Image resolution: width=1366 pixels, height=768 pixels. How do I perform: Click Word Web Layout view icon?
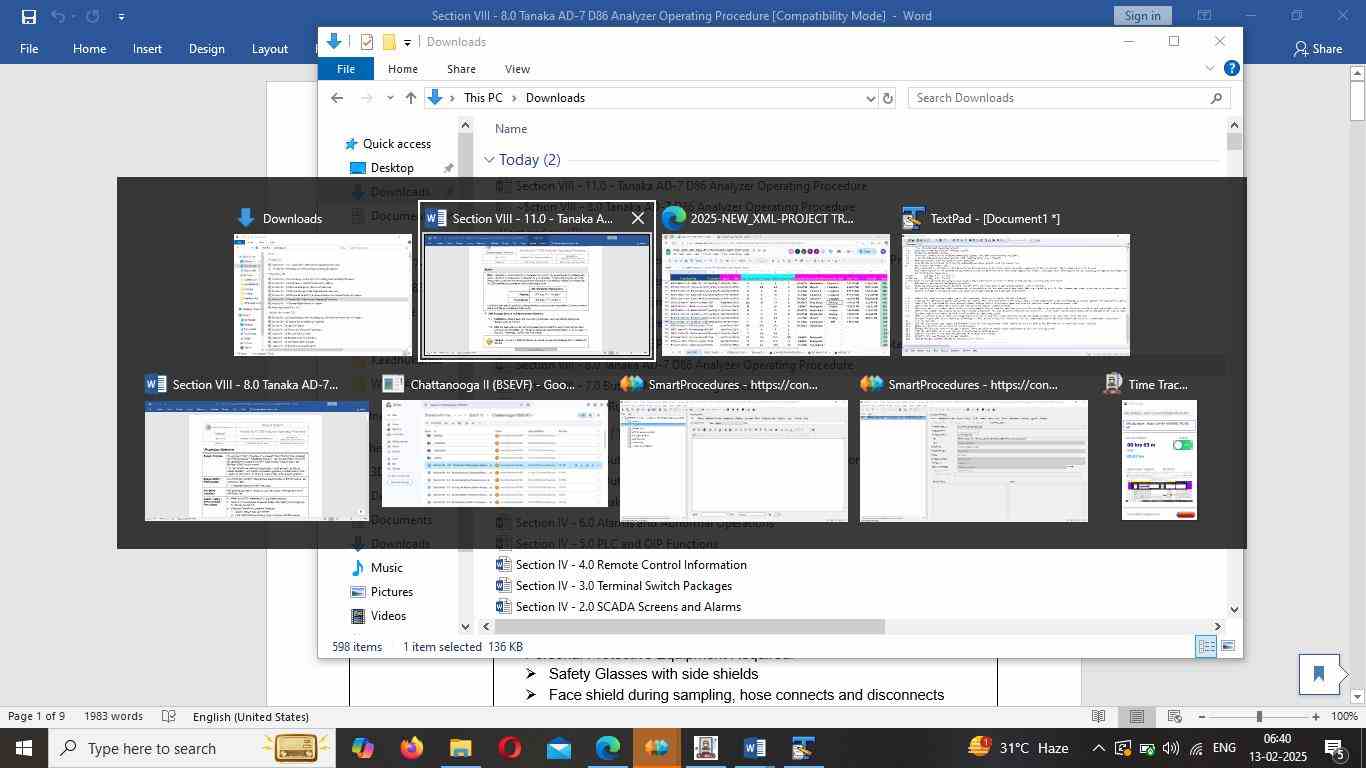coord(1174,717)
